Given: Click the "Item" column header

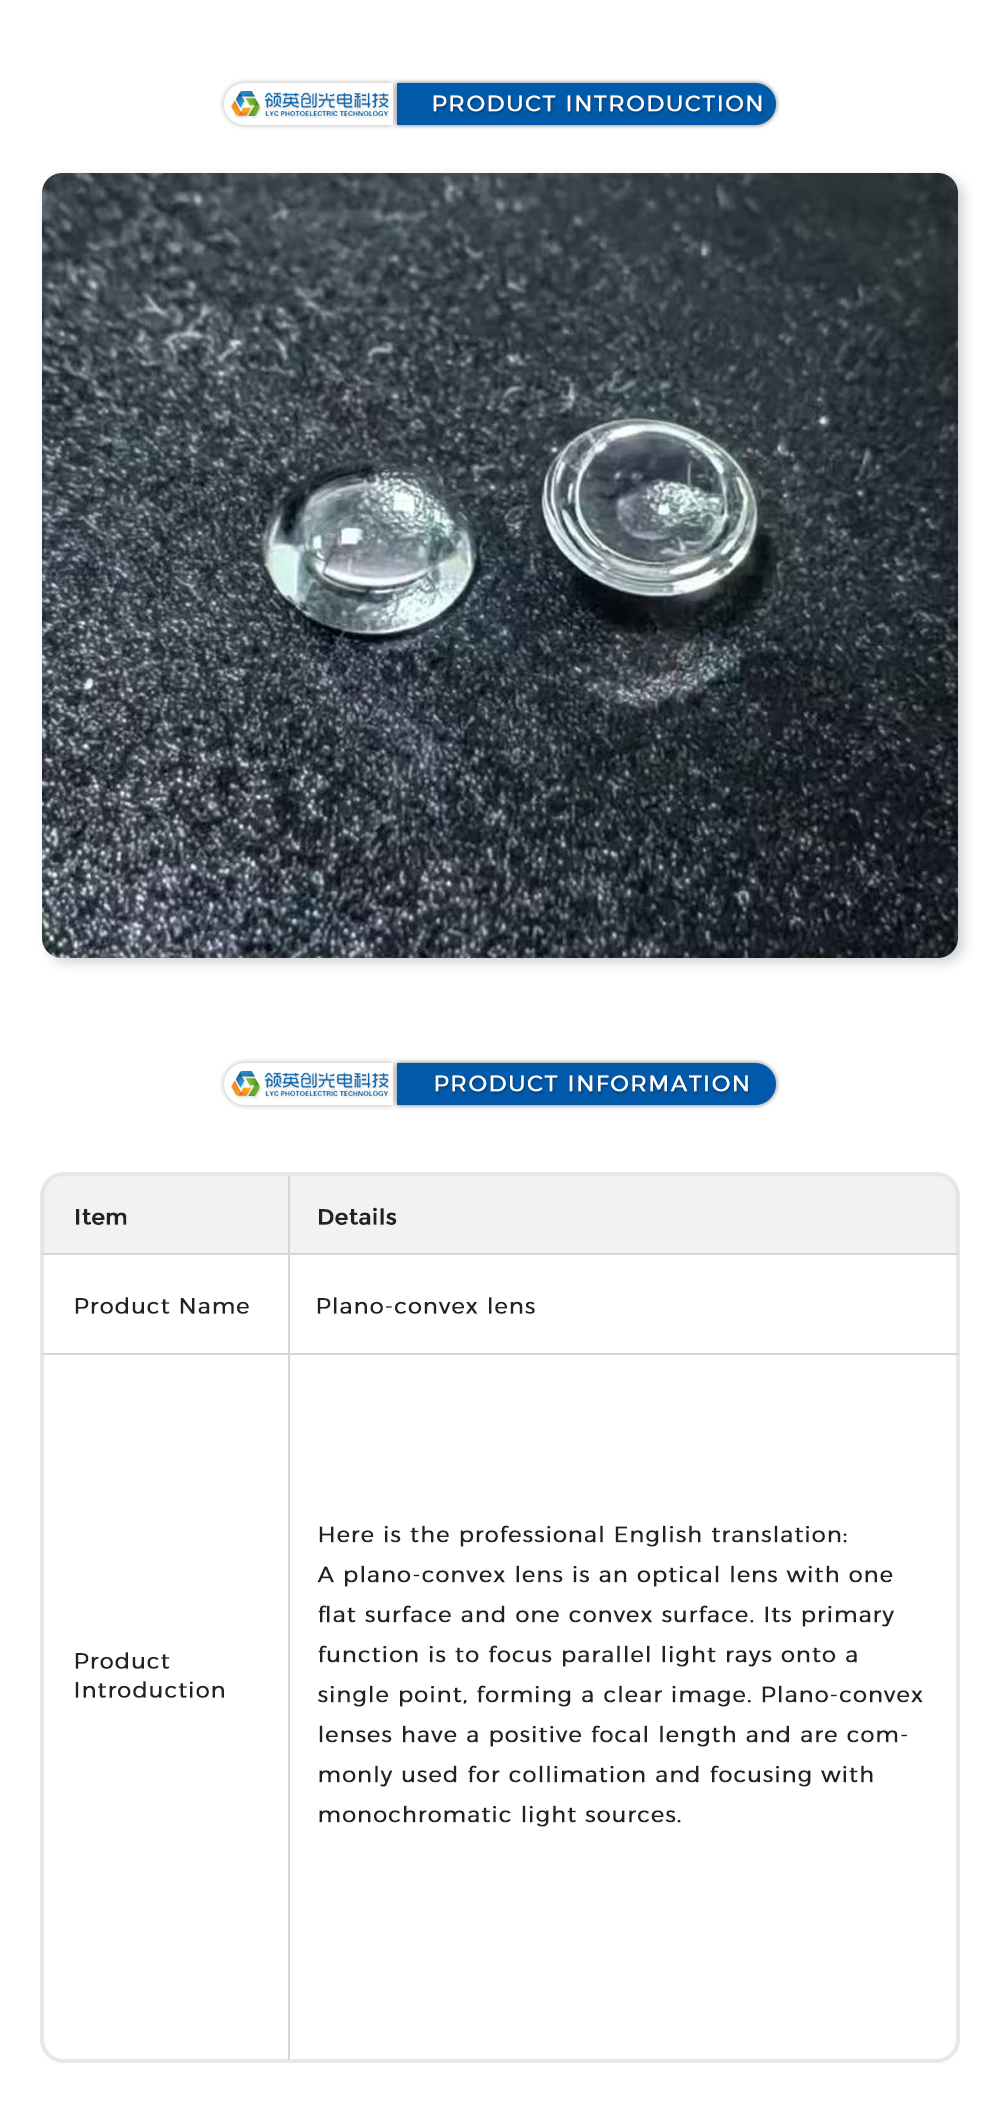Looking at the screenshot, I should coord(100,1217).
